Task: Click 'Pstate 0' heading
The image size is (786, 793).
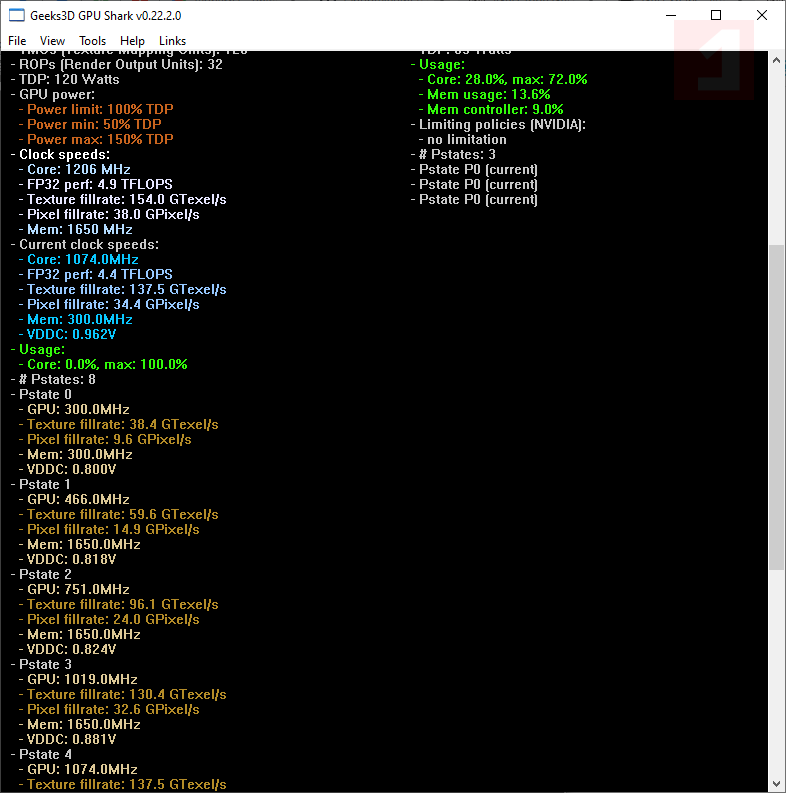Action: click(41, 394)
